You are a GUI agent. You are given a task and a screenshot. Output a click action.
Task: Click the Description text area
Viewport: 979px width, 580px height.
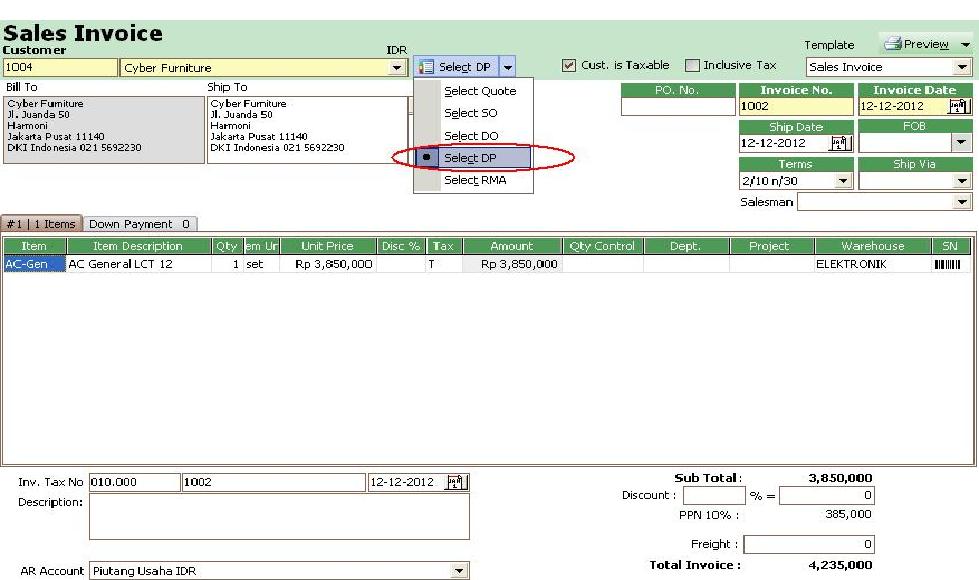(279, 516)
